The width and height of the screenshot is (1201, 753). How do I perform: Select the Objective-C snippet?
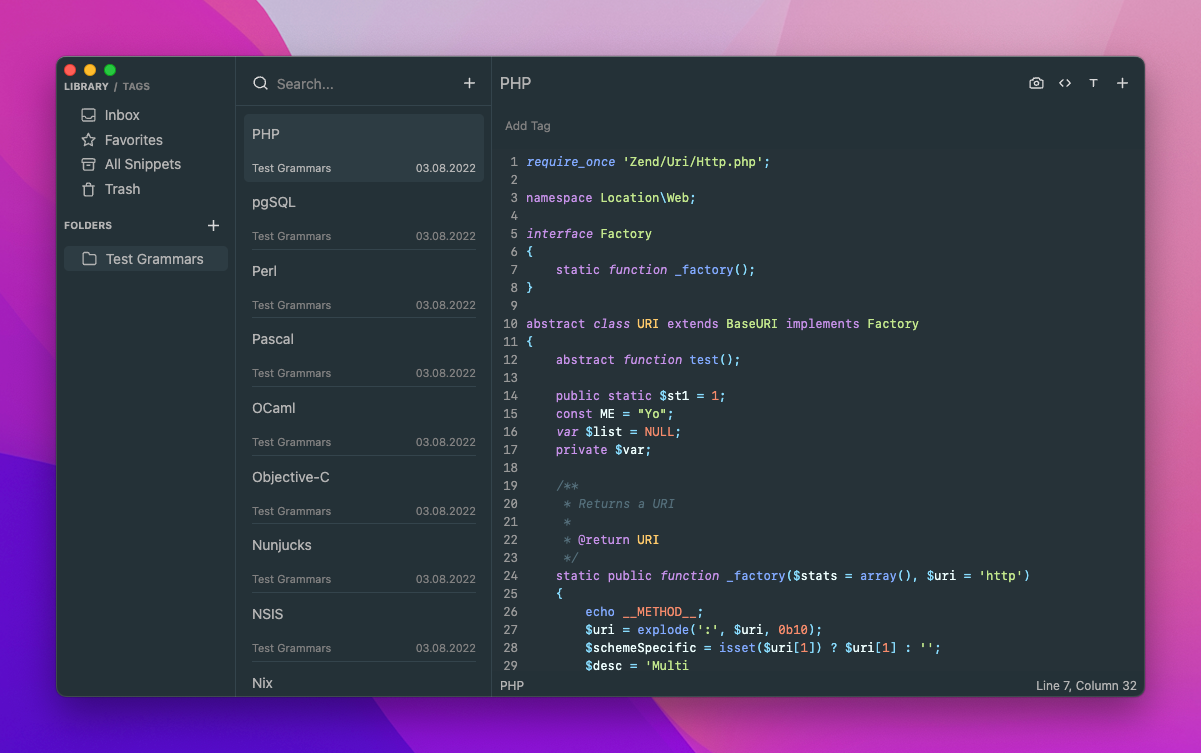[364, 491]
